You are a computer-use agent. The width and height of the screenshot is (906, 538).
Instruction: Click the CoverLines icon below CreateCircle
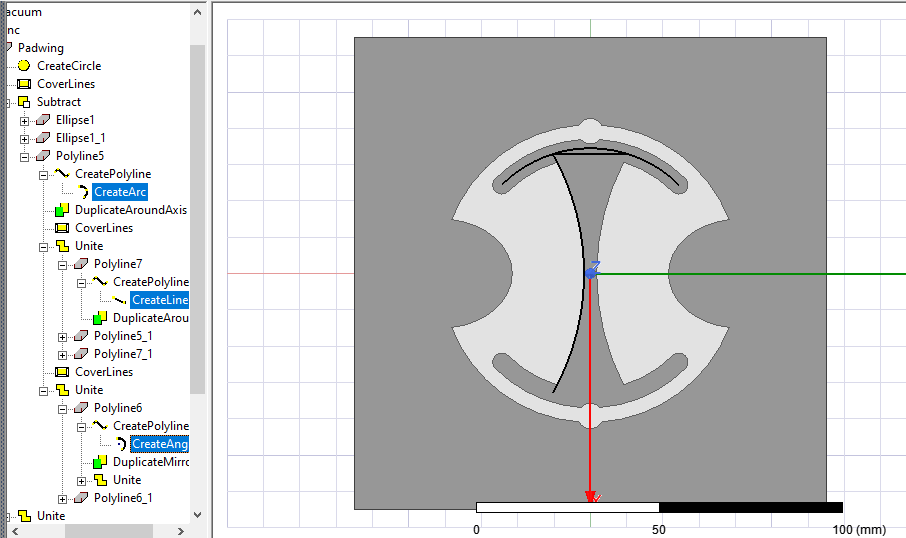[x=24, y=84]
